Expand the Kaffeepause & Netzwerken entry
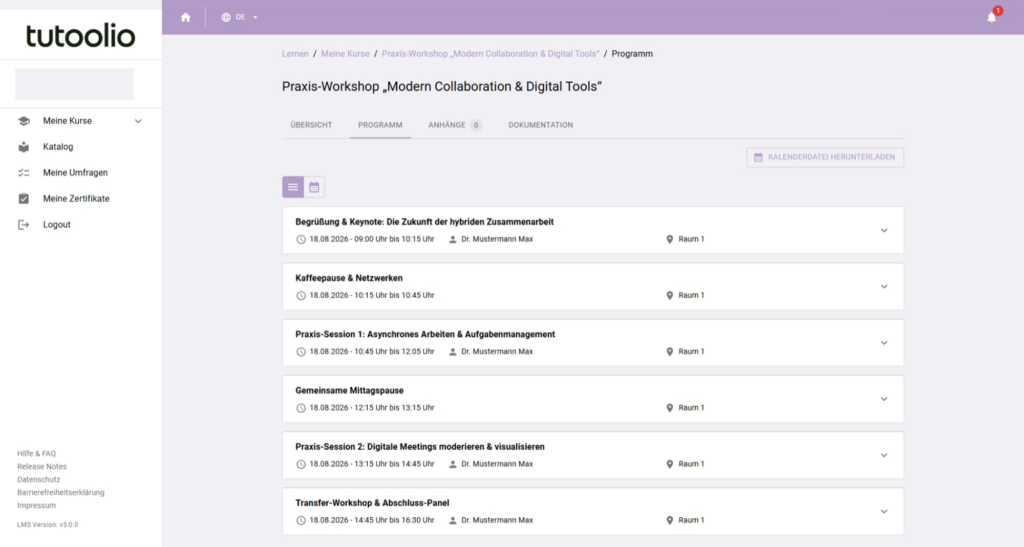Viewport: 1024px width, 547px height. [x=884, y=287]
